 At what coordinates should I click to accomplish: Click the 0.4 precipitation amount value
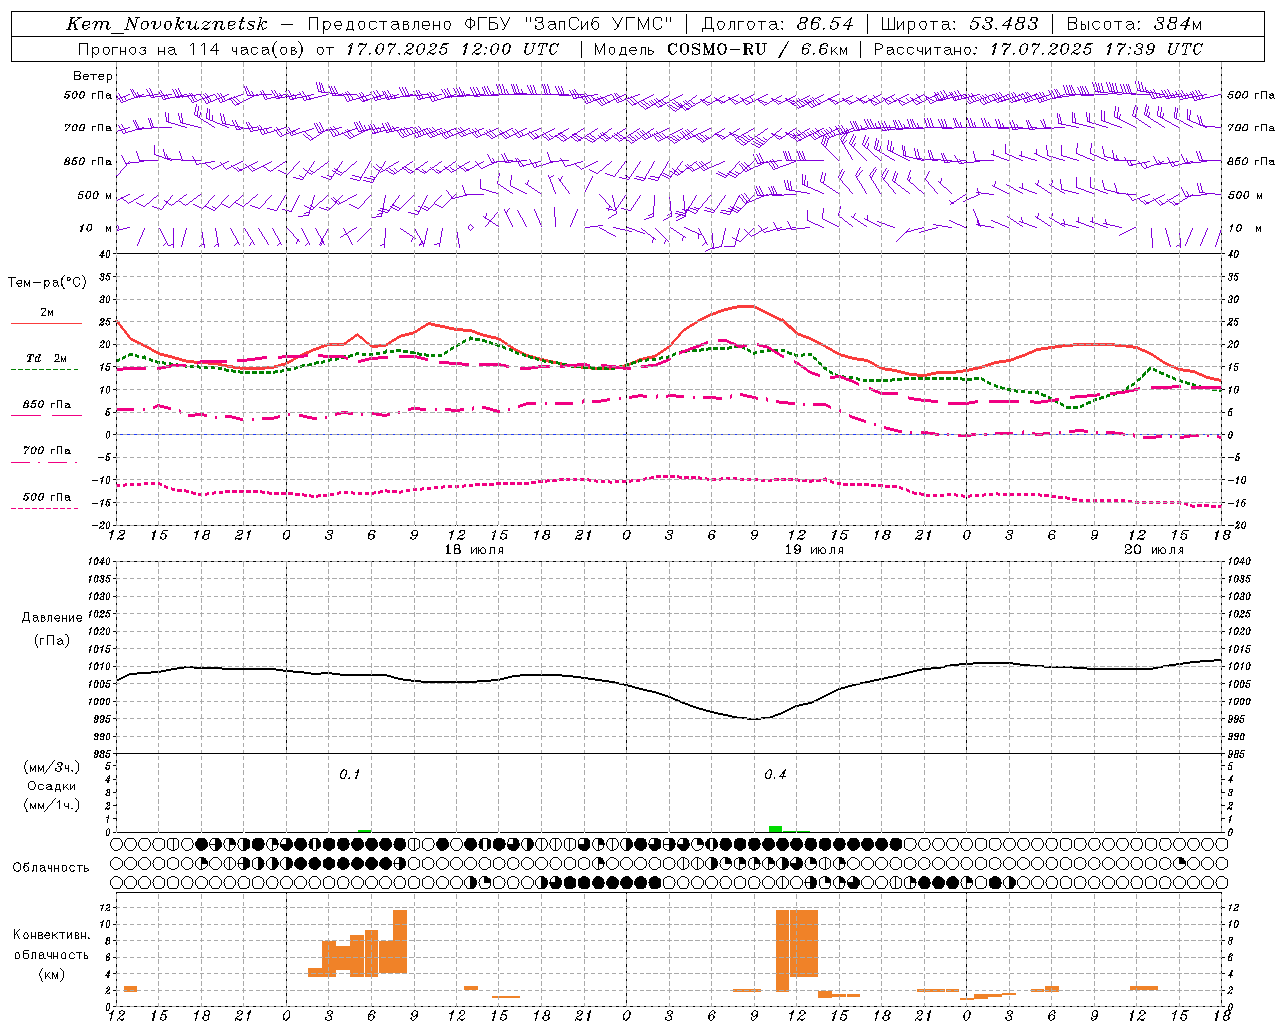pos(775,775)
